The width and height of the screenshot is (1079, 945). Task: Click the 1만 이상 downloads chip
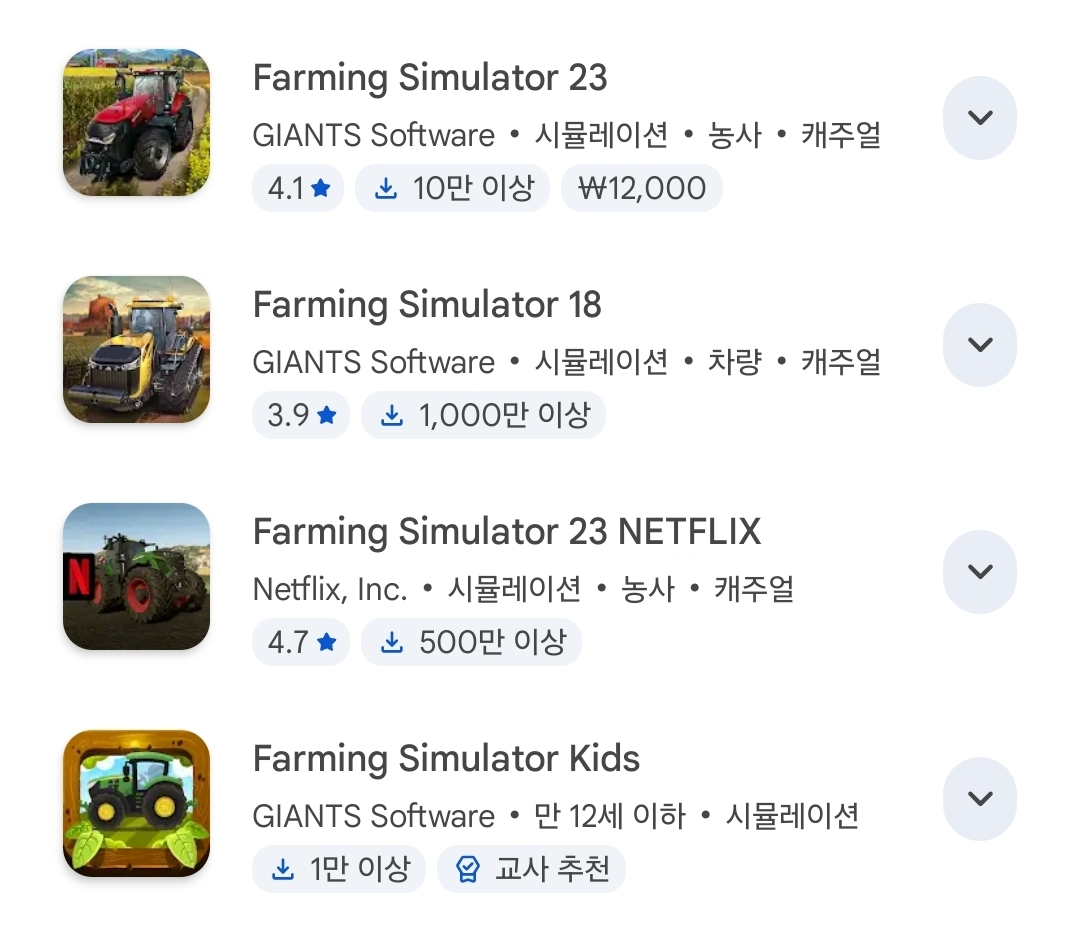pyautogui.click(x=340, y=869)
